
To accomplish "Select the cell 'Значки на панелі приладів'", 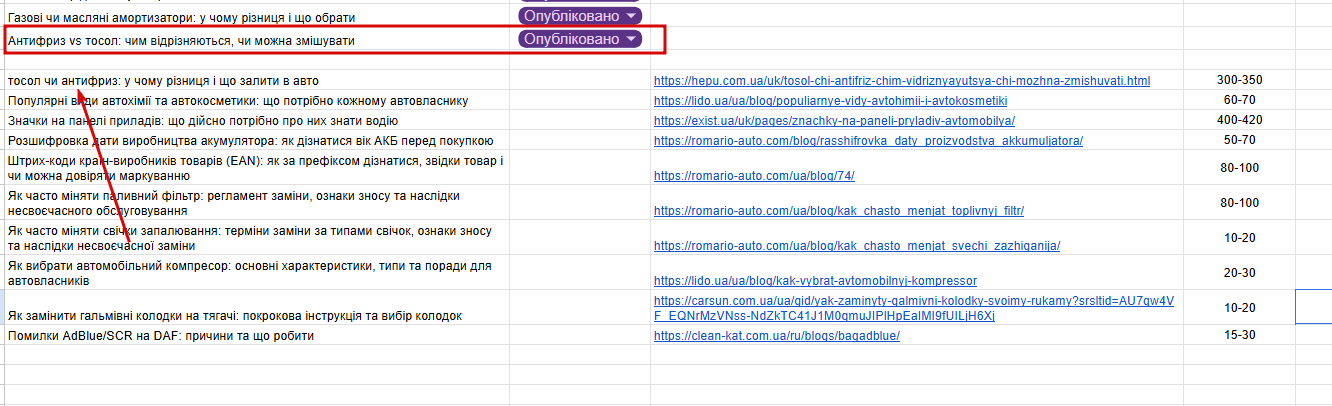I will coord(257,121).
